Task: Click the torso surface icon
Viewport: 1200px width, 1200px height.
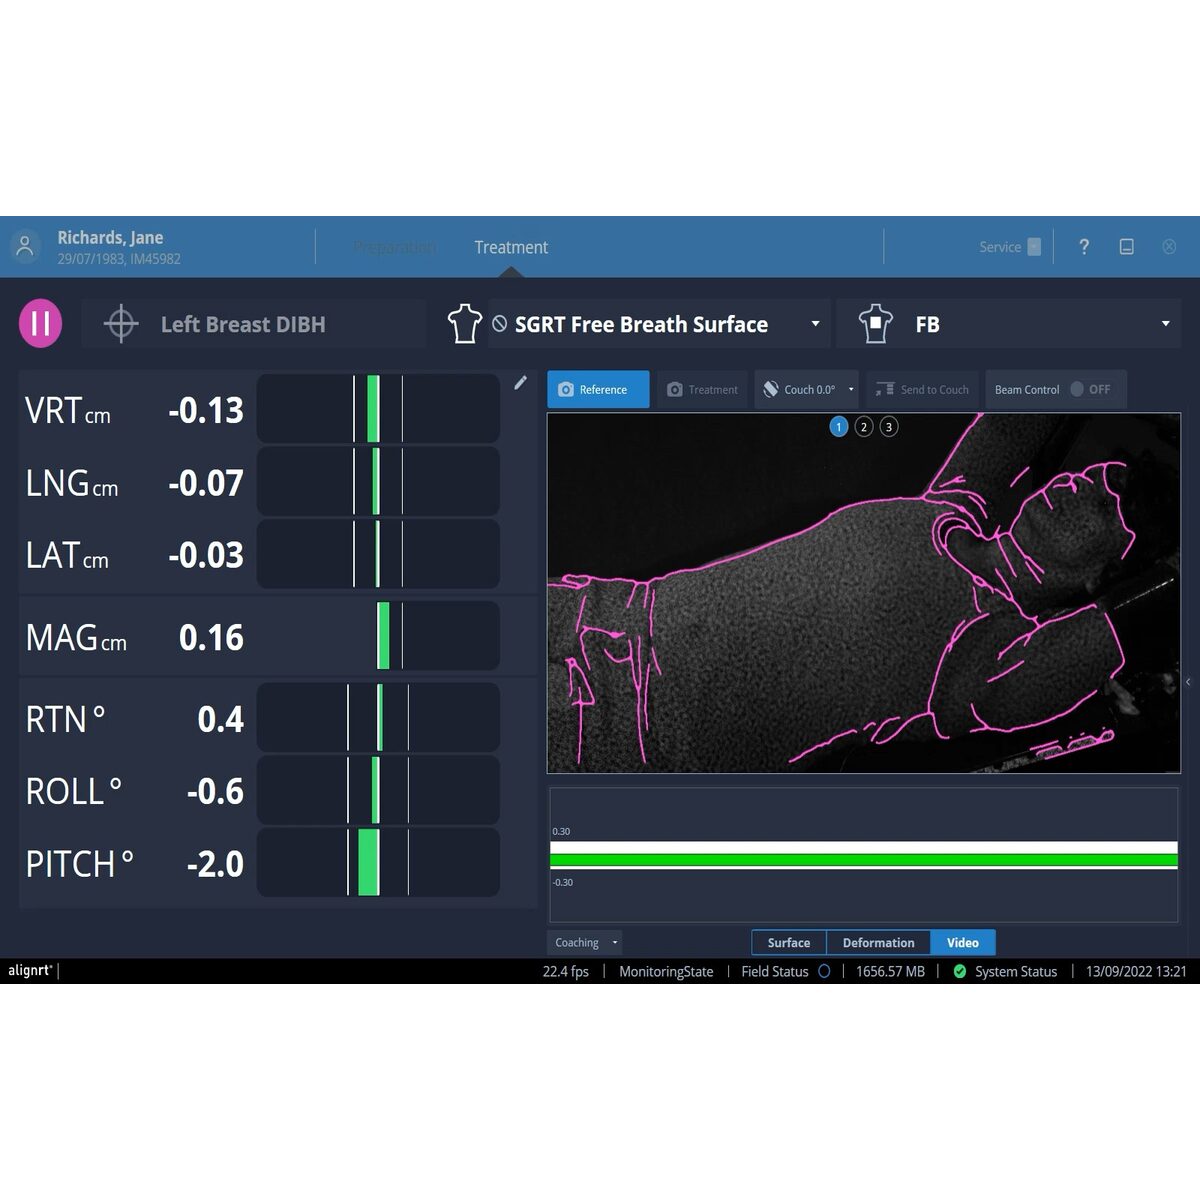Action: tap(464, 324)
